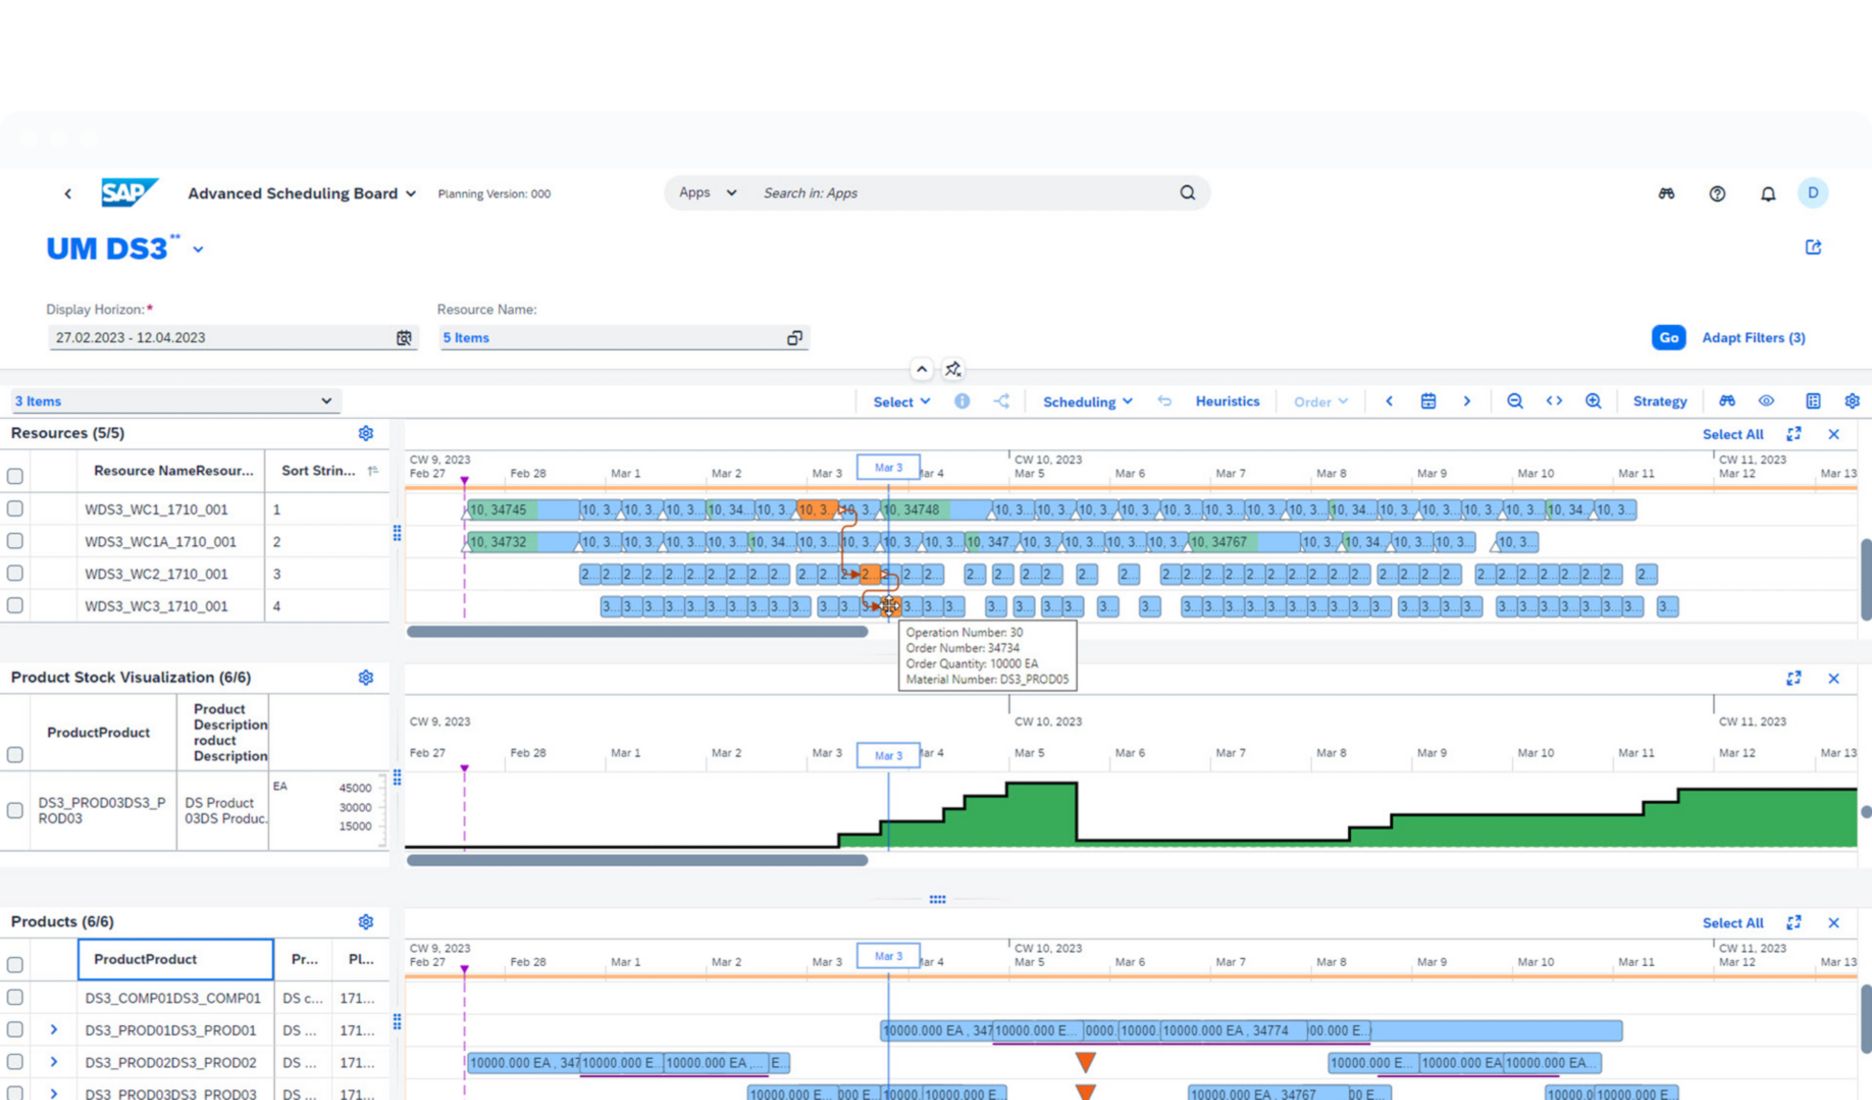
Task: Click the Mar 3 timeline marker
Action: pyautogui.click(x=886, y=467)
